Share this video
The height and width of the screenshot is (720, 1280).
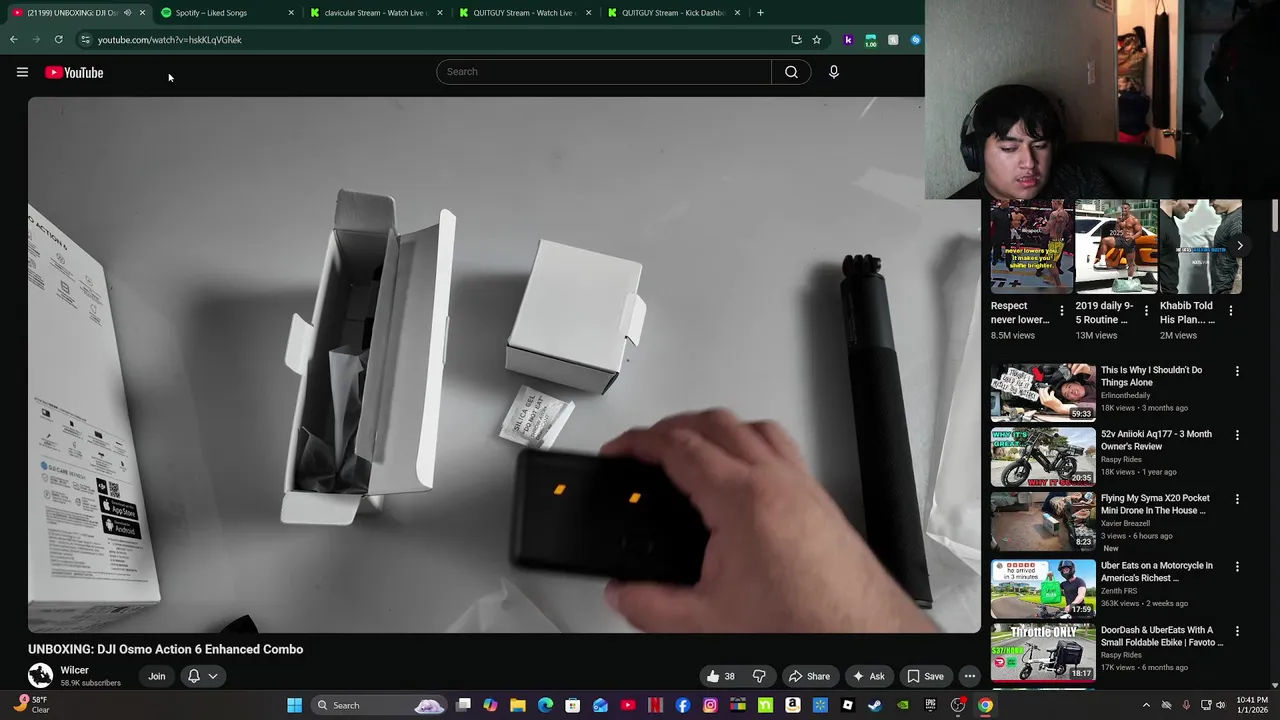(x=809, y=676)
